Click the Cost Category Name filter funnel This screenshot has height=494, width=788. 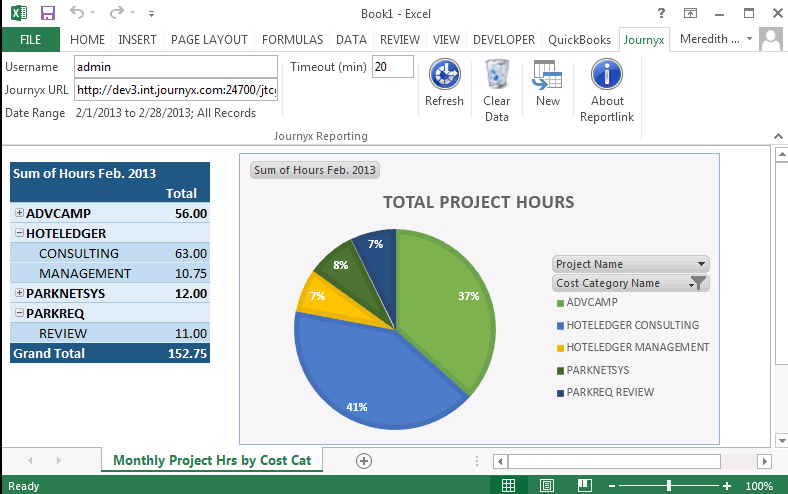point(698,283)
